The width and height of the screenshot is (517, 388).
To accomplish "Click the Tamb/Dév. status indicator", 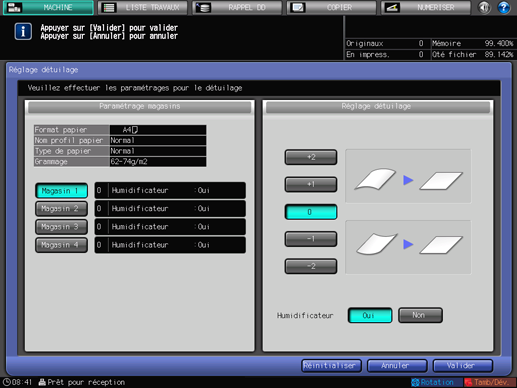I will 490,382.
